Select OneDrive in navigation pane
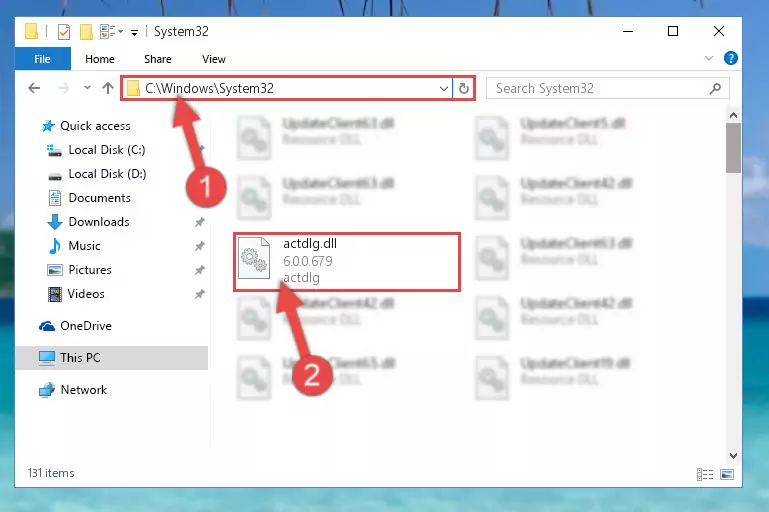 (86, 326)
